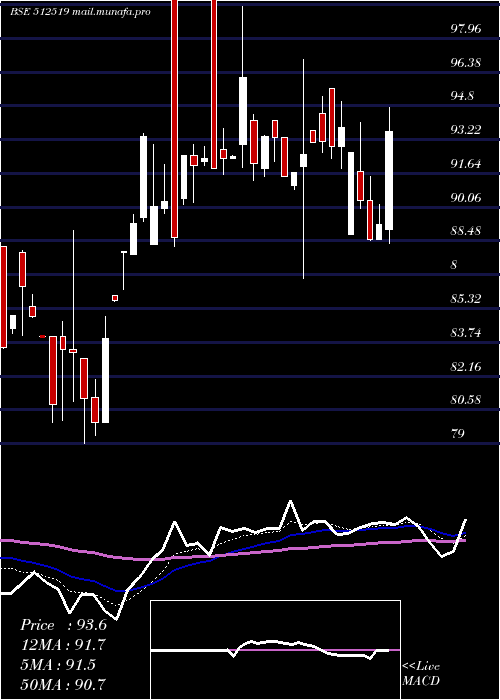500x700 pixels.
Task: Select the 94.8 price axis label
Action: (x=462, y=96)
